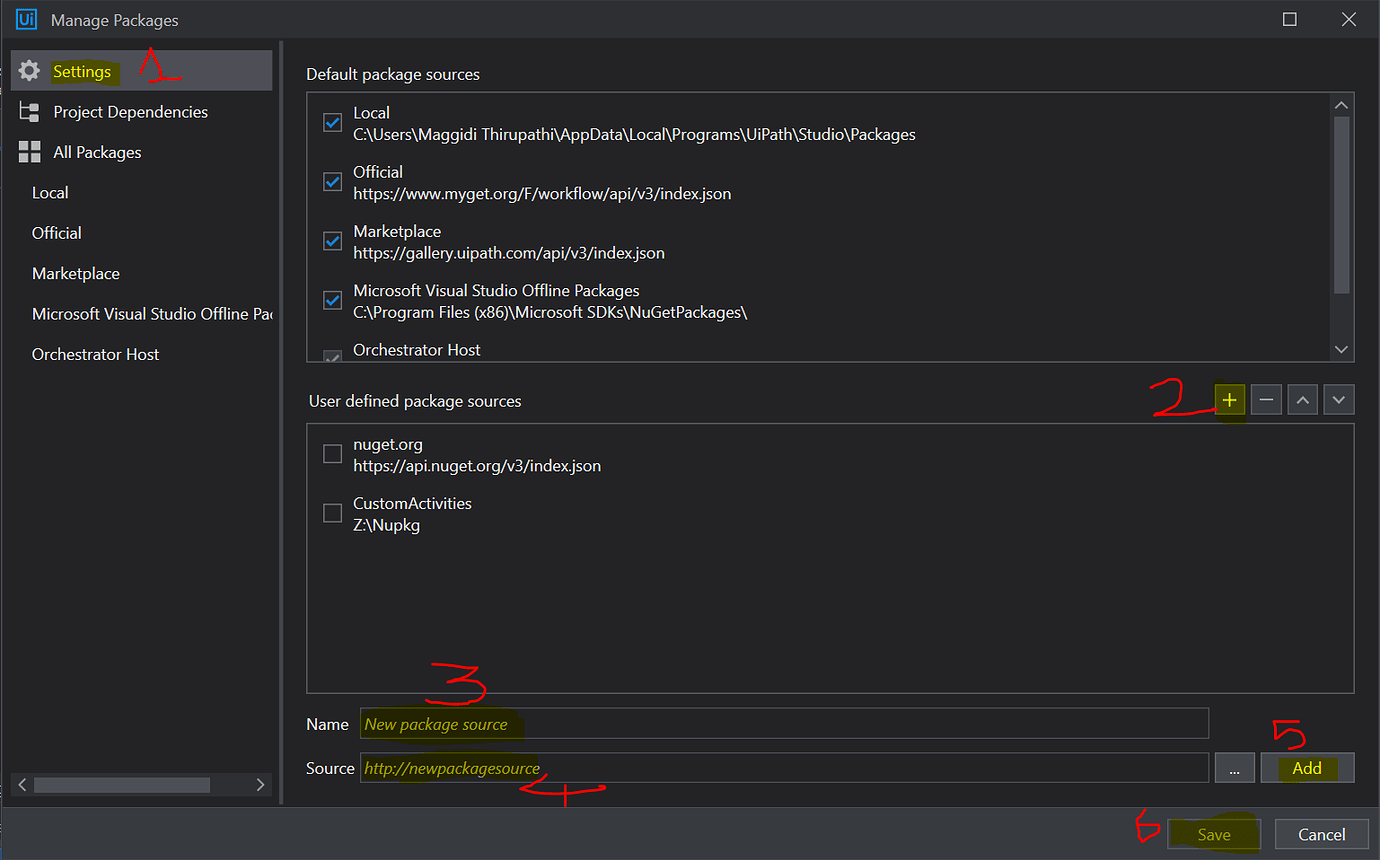Click the gallery.uipath.com URL text
The image size is (1380, 860).
[x=509, y=253]
